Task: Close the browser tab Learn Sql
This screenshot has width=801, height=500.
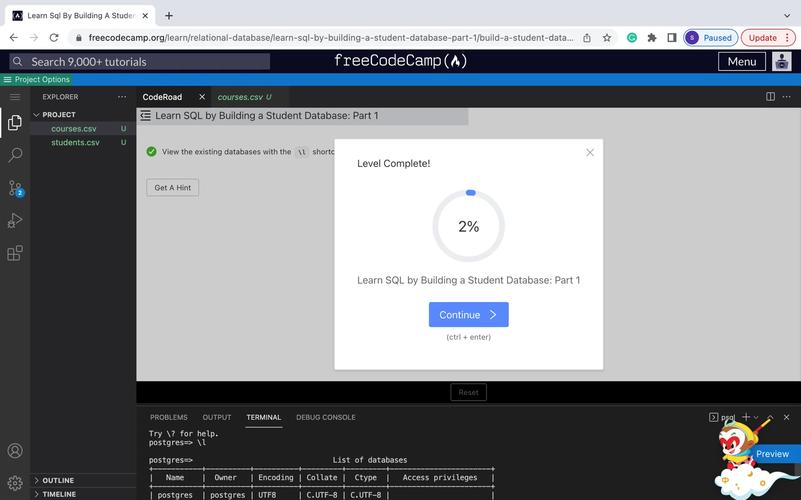Action: pos(145,16)
